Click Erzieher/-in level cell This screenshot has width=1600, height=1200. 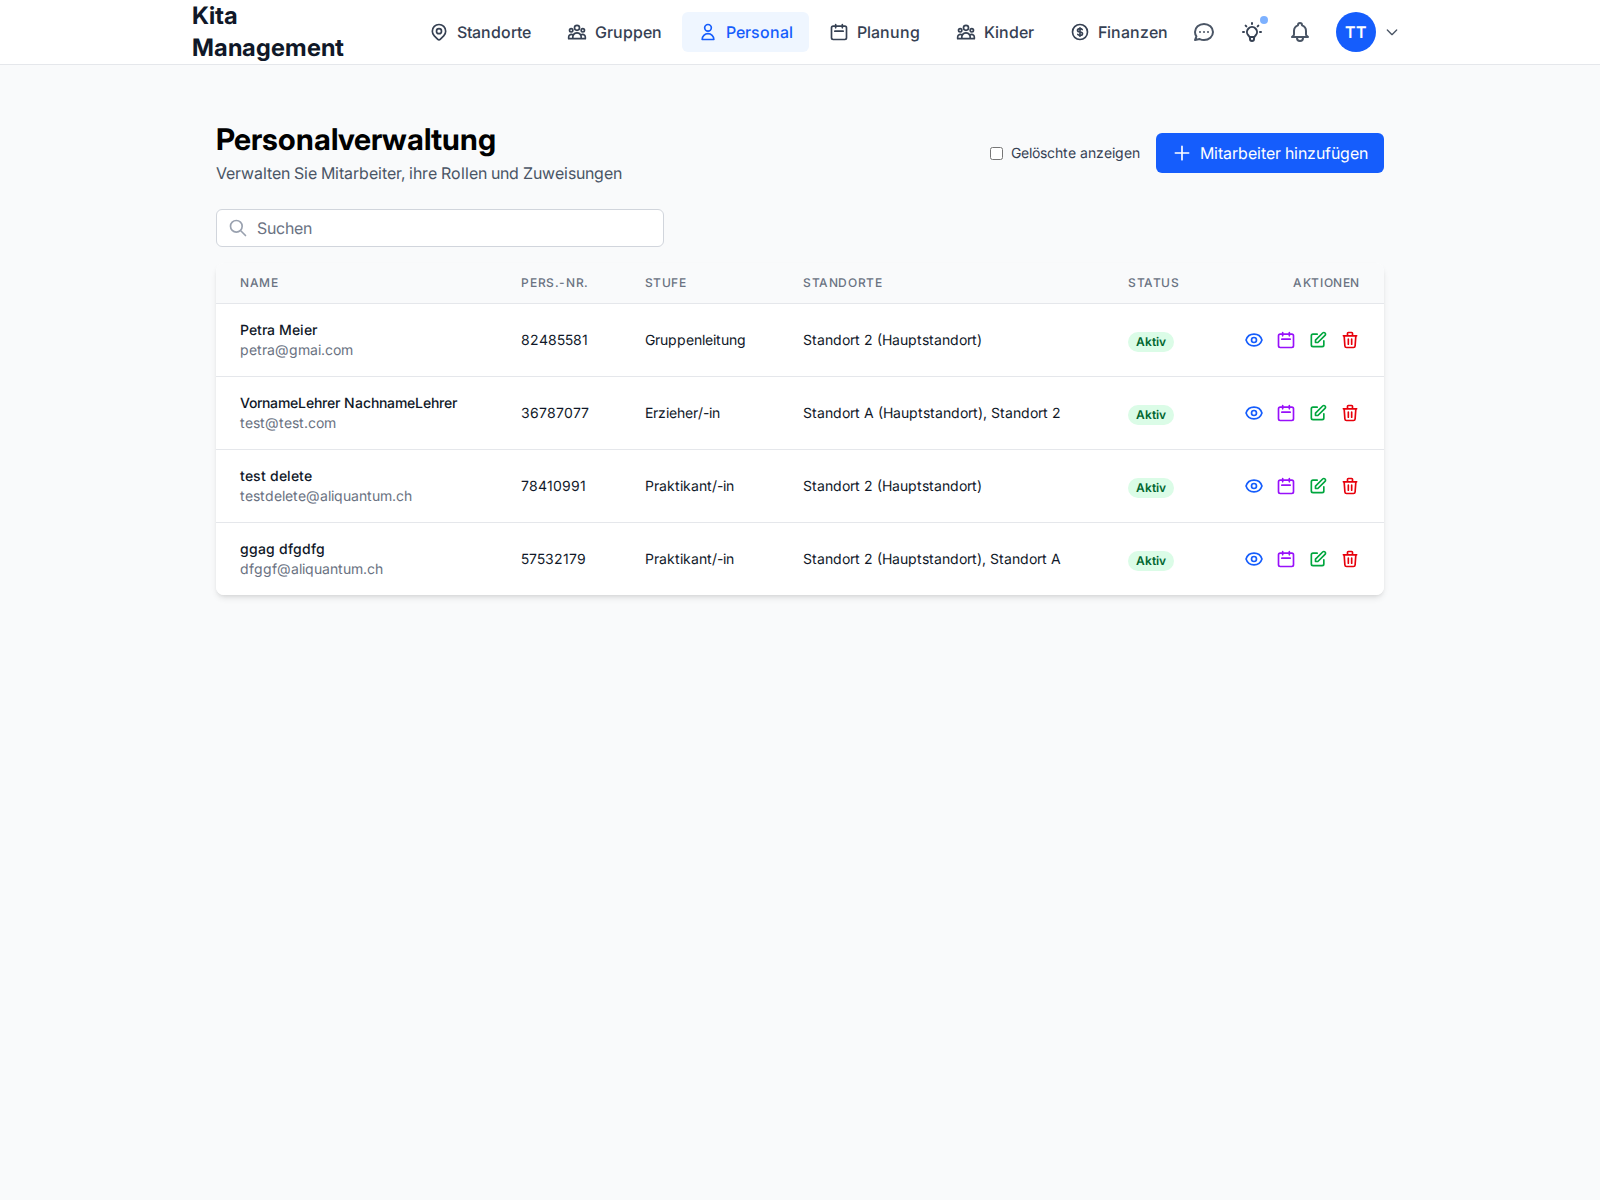[x=682, y=413]
